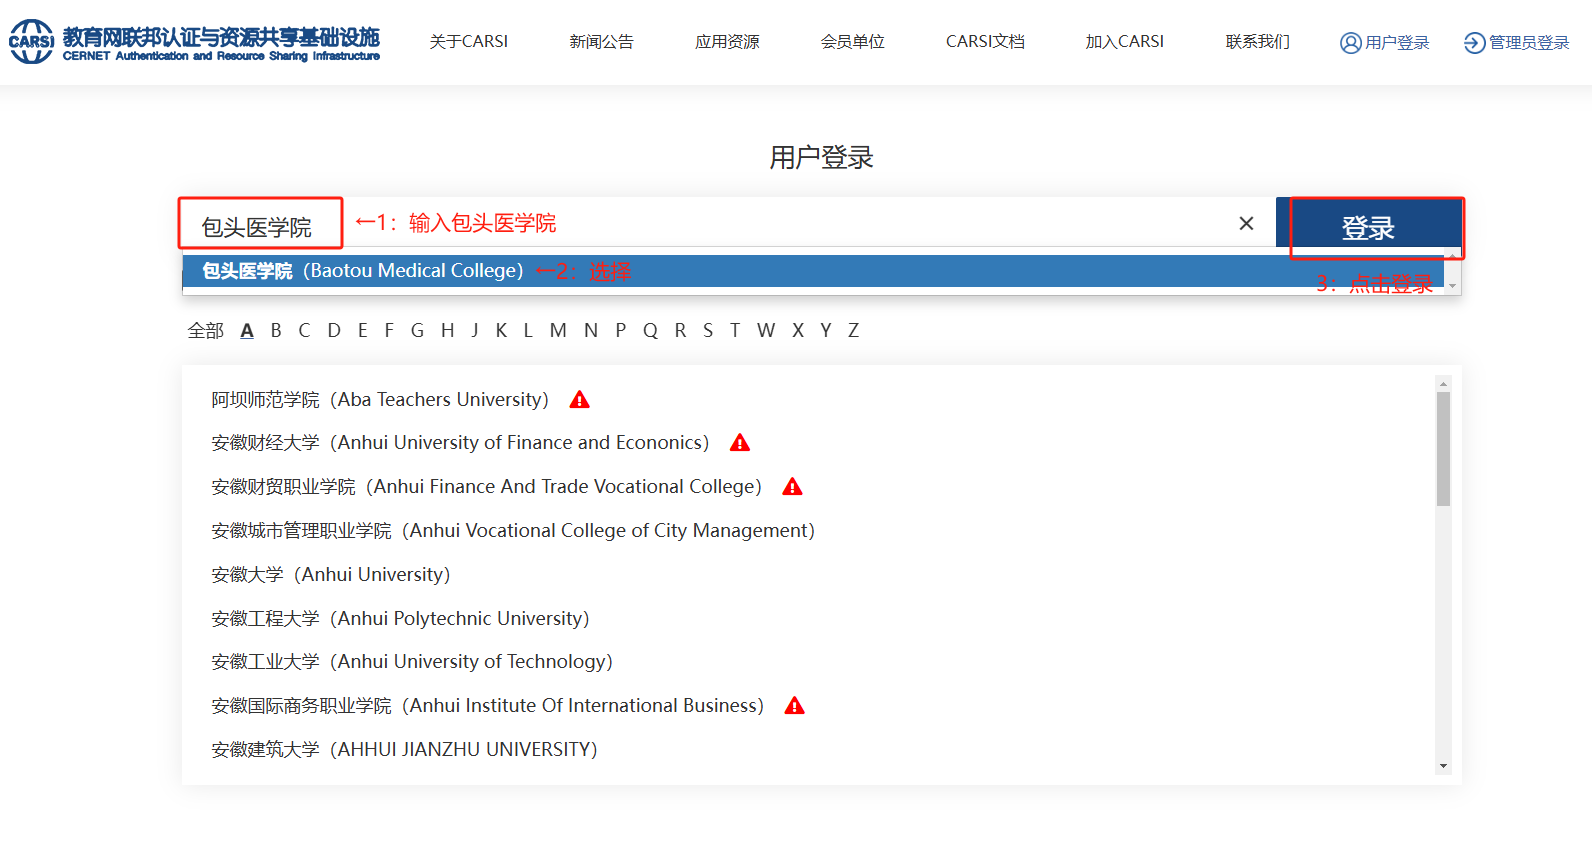This screenshot has width=1592, height=842.
Task: Click the institution list scroll-down arrow
Action: click(x=1443, y=766)
